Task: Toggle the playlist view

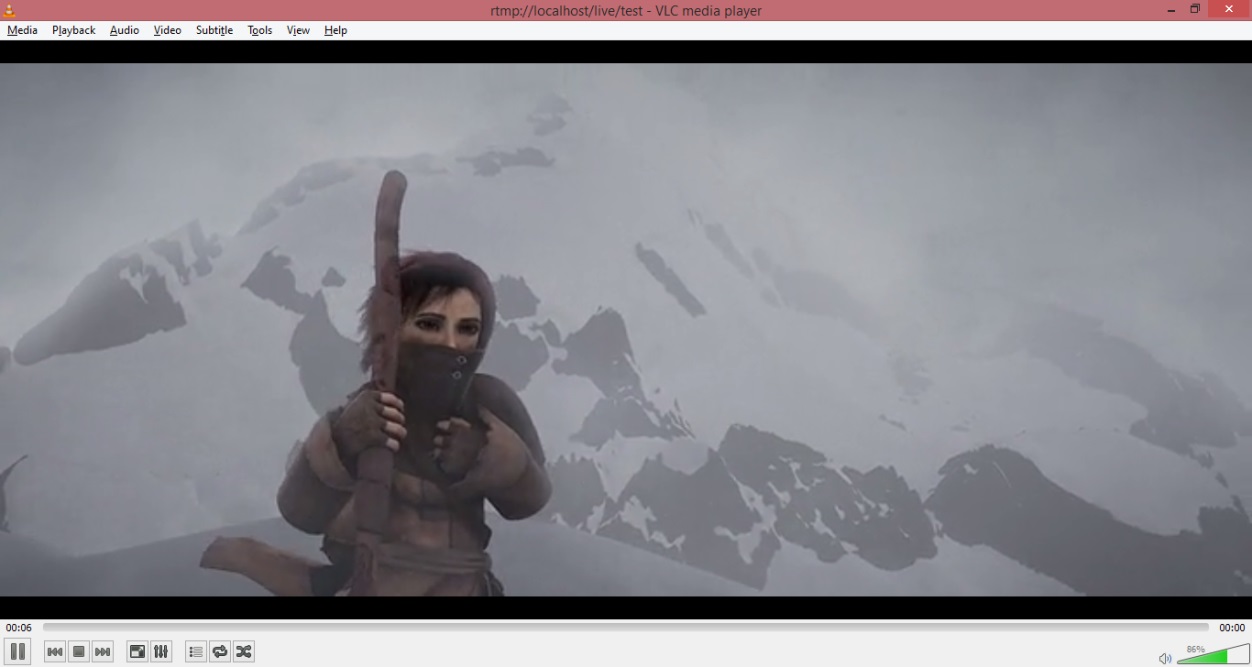Action: click(x=196, y=652)
